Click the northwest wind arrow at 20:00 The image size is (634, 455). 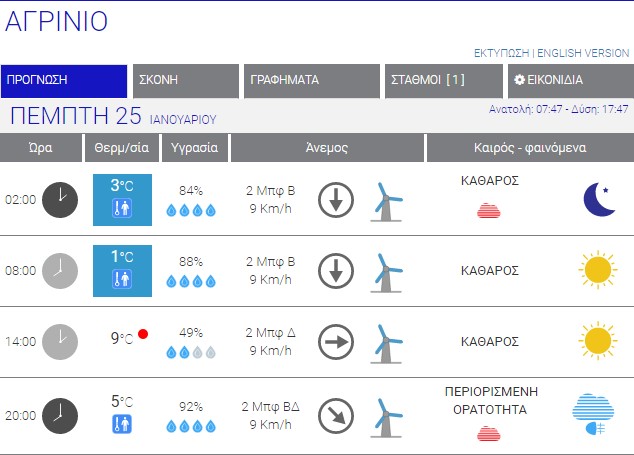[336, 414]
